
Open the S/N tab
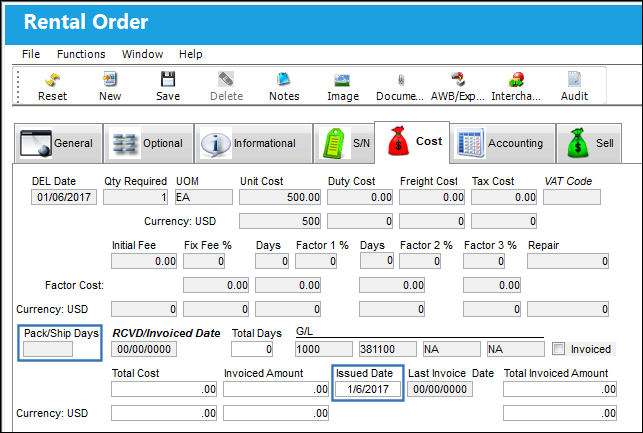344,144
